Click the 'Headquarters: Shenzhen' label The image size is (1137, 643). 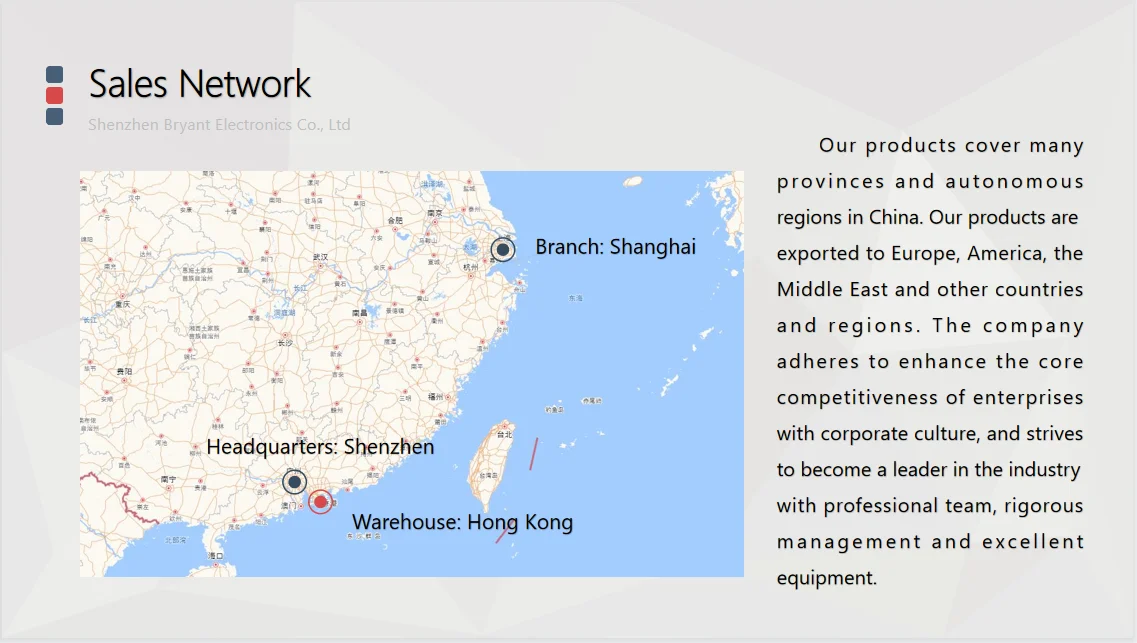[x=320, y=447]
